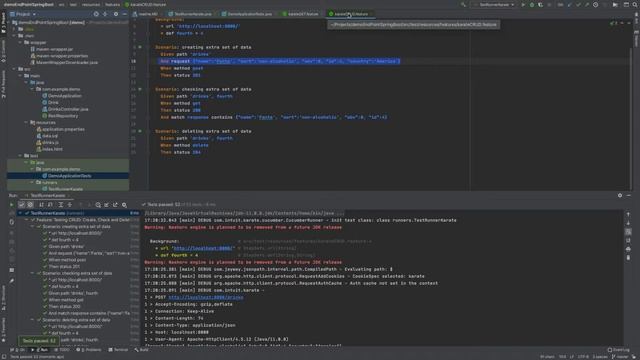Viewport: 640px width, 360px height.
Task: Debug TestRunnerKarate from top toolbar
Action: [531, 5]
